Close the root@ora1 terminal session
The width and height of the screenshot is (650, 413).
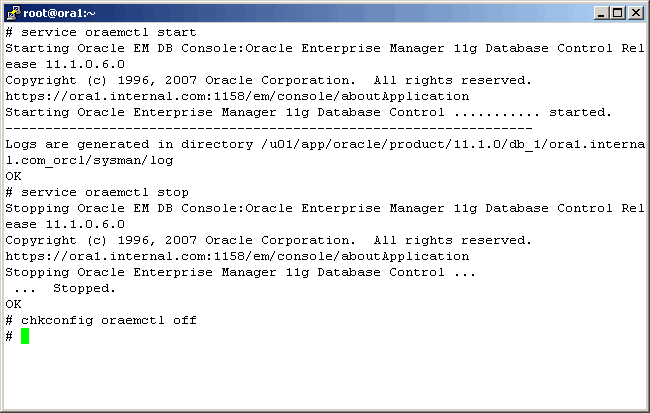[635, 12]
